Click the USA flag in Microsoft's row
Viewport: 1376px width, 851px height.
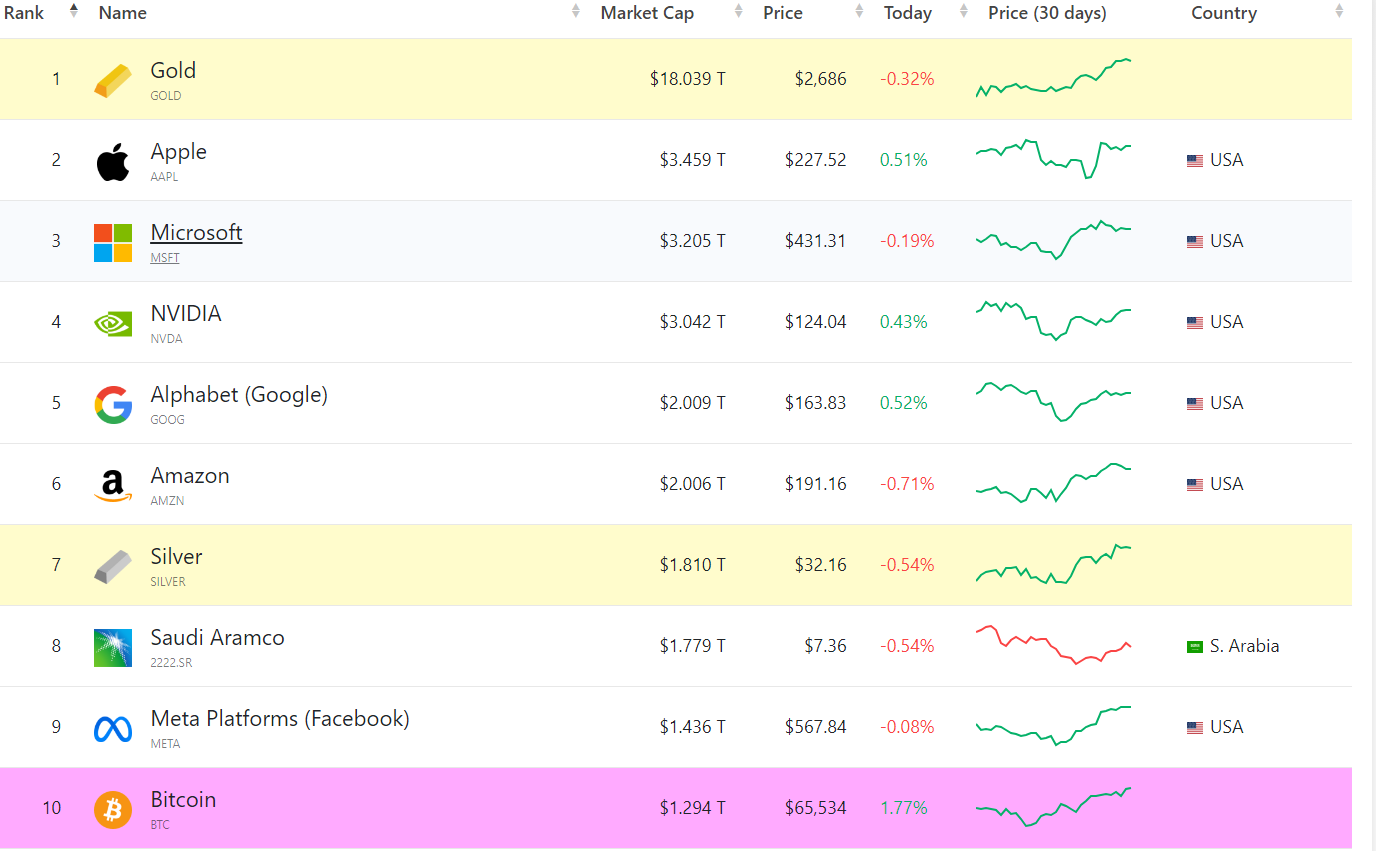click(x=1195, y=242)
